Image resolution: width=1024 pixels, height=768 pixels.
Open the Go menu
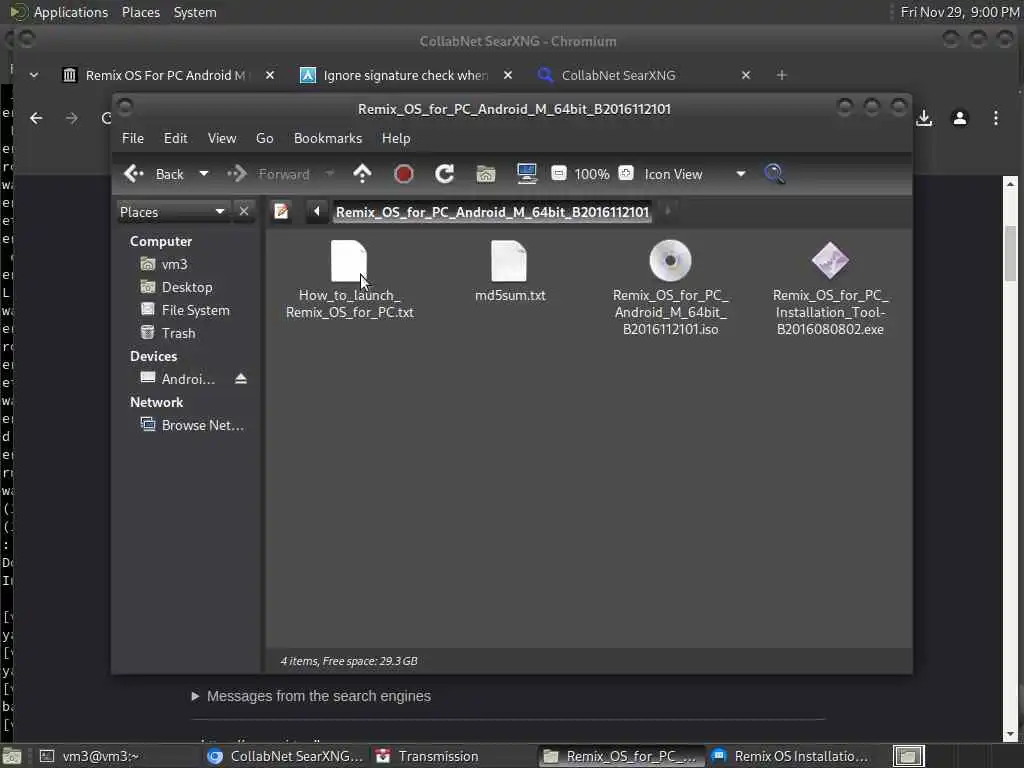point(264,138)
